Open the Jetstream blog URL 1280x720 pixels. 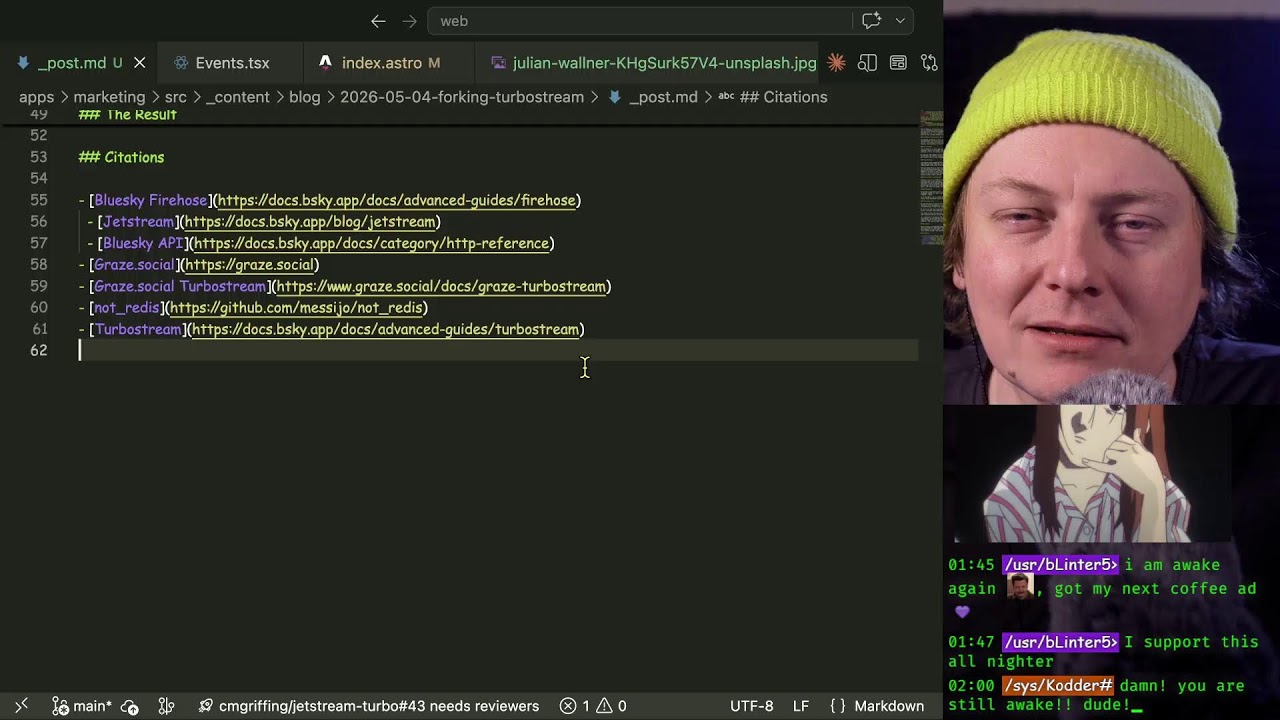(x=310, y=222)
